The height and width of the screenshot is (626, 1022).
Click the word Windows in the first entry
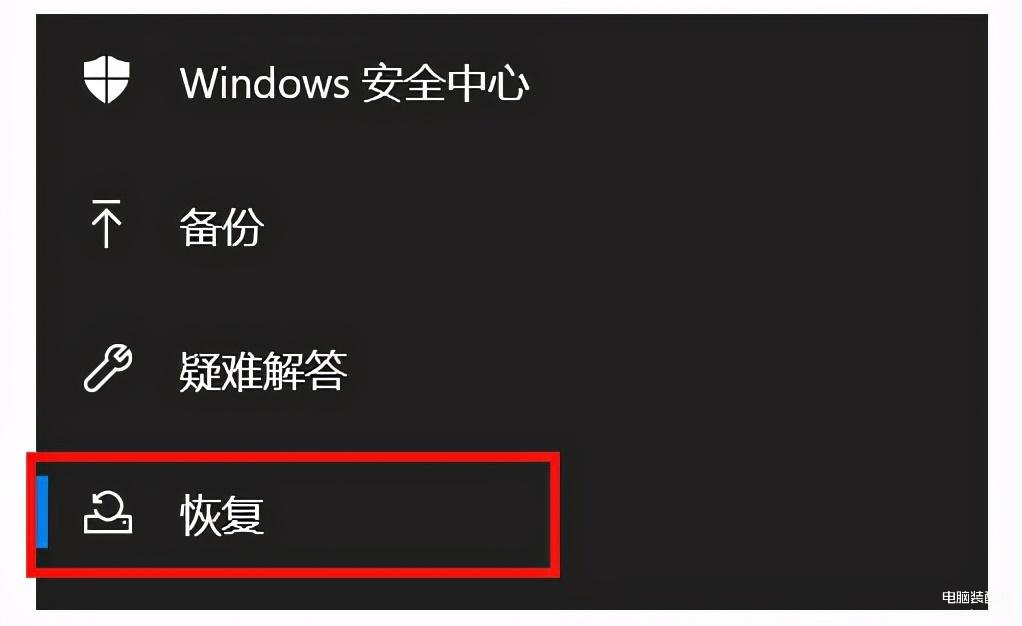pos(265,83)
